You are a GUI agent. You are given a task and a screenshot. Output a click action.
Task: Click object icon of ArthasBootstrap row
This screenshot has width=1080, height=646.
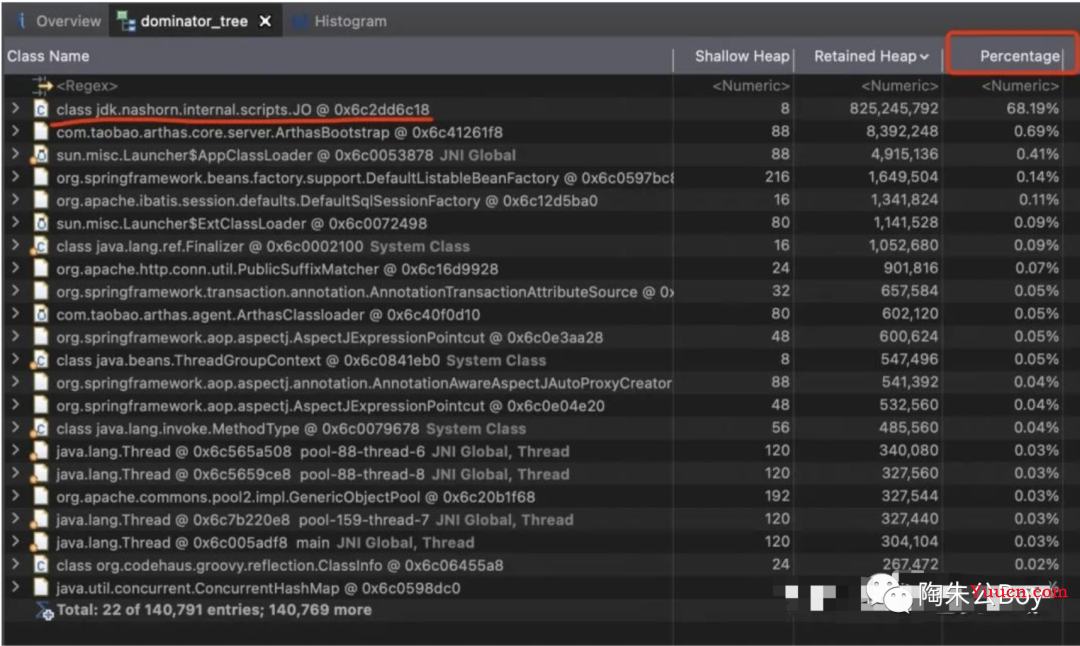pyautogui.click(x=41, y=132)
